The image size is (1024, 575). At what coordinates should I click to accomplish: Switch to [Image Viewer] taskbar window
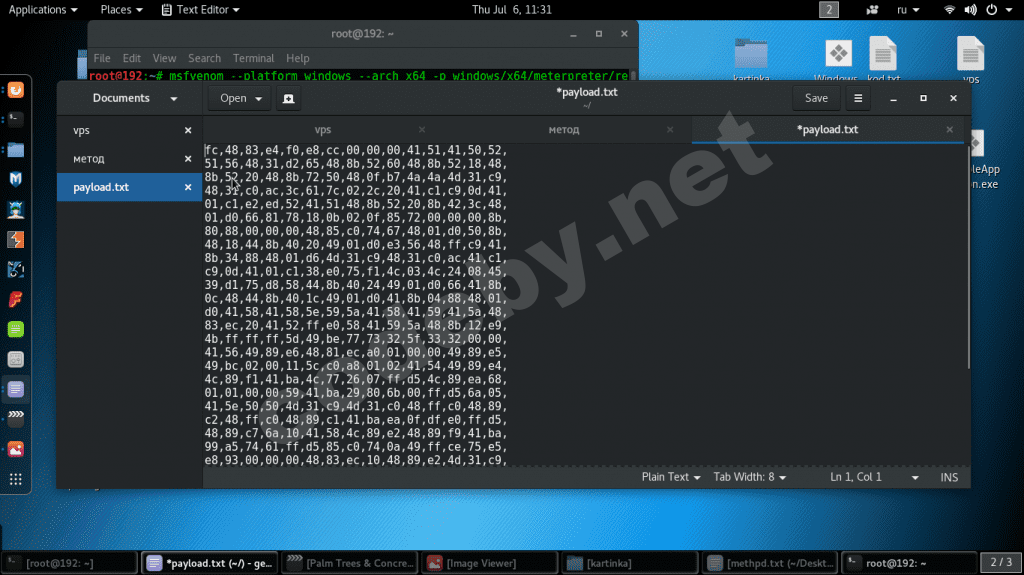(x=488, y=563)
